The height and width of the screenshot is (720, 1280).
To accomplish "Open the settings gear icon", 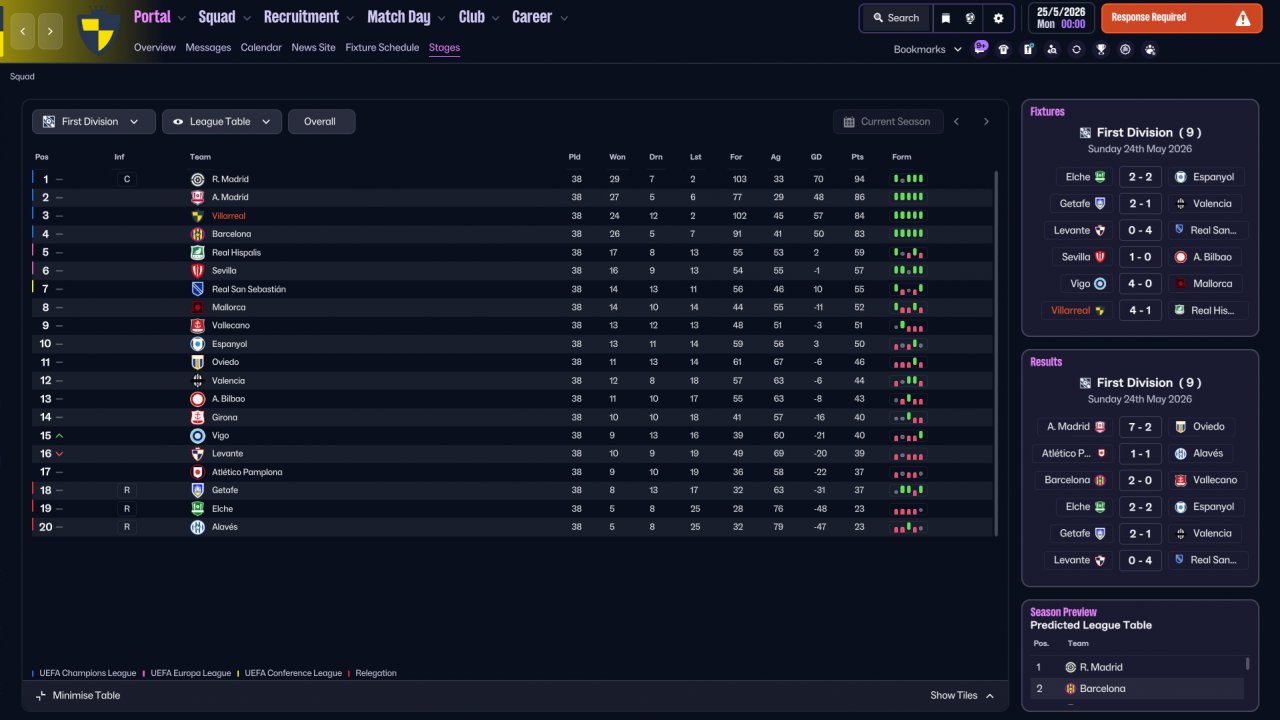I will [x=998, y=18].
